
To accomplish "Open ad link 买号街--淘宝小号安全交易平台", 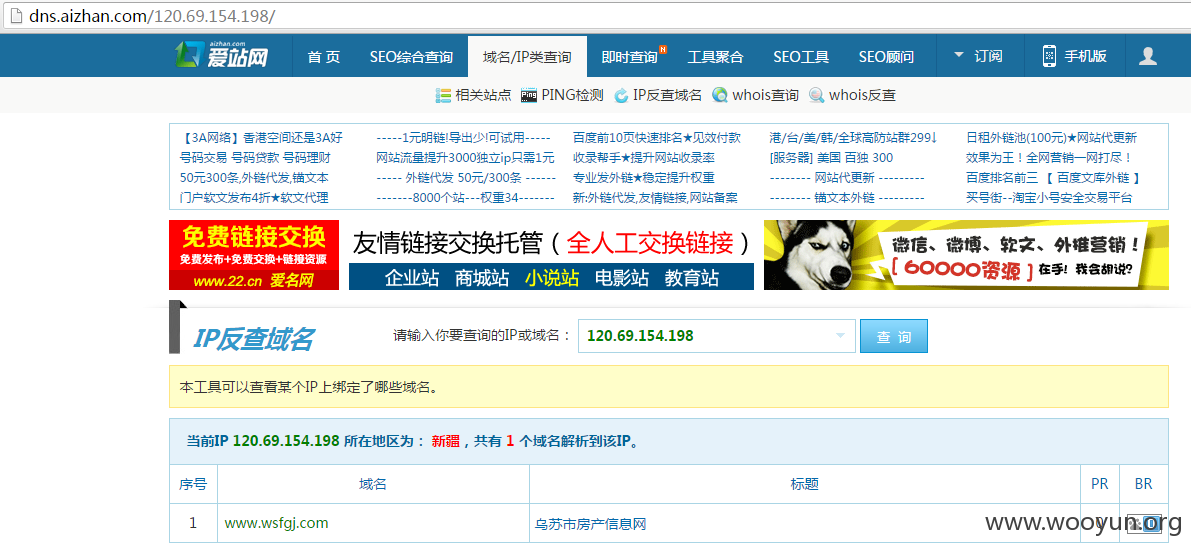I will [1049, 198].
